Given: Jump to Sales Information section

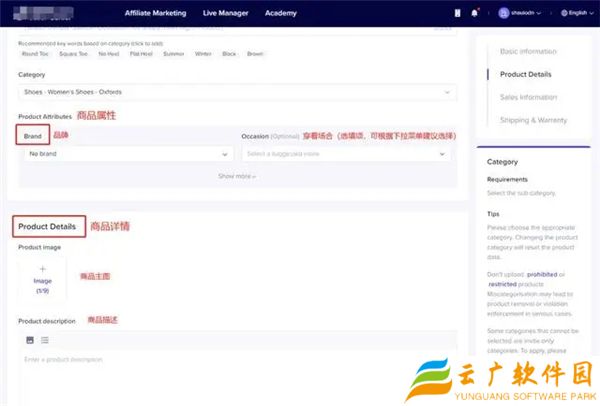Looking at the screenshot, I should tap(528, 97).
